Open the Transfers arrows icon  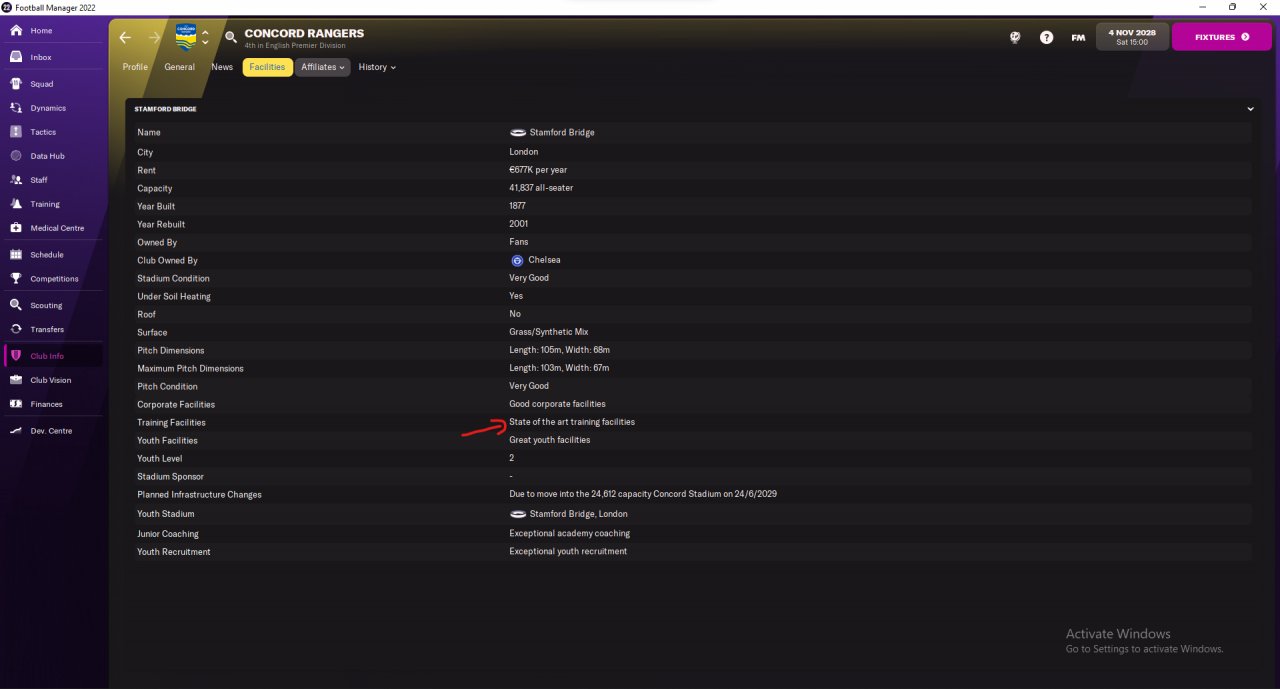16,329
